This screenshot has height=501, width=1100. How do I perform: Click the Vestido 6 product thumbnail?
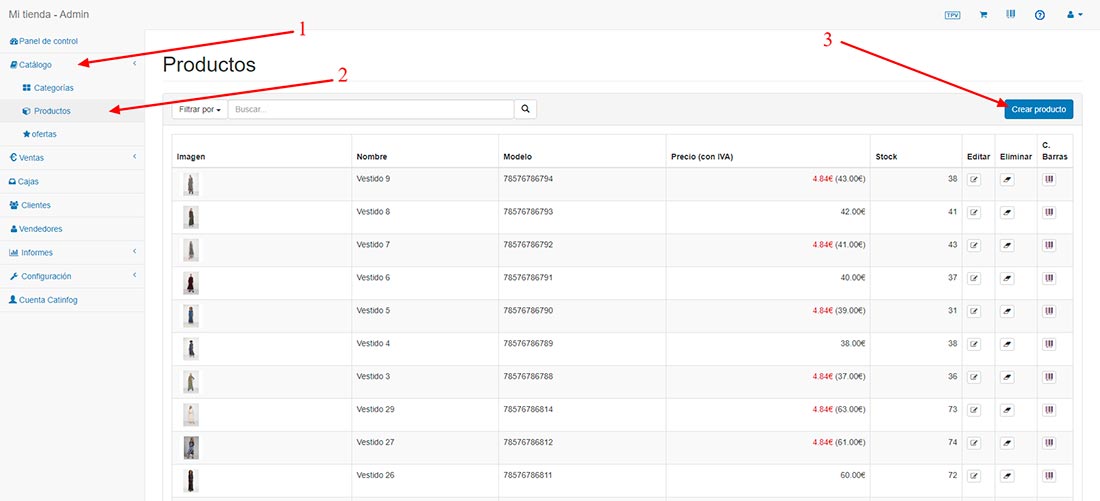click(x=191, y=283)
